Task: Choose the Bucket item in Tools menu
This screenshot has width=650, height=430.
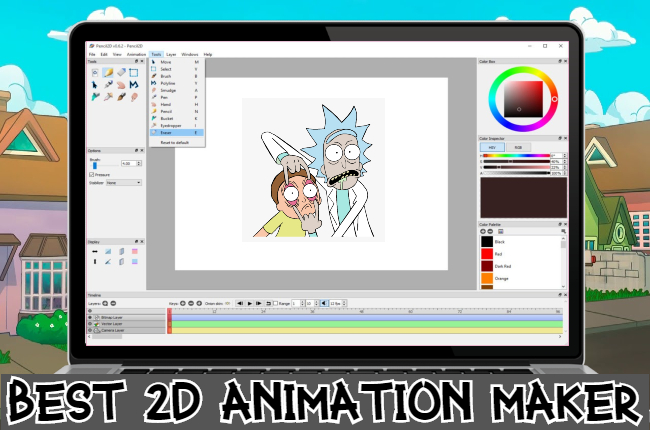Action: coord(166,118)
